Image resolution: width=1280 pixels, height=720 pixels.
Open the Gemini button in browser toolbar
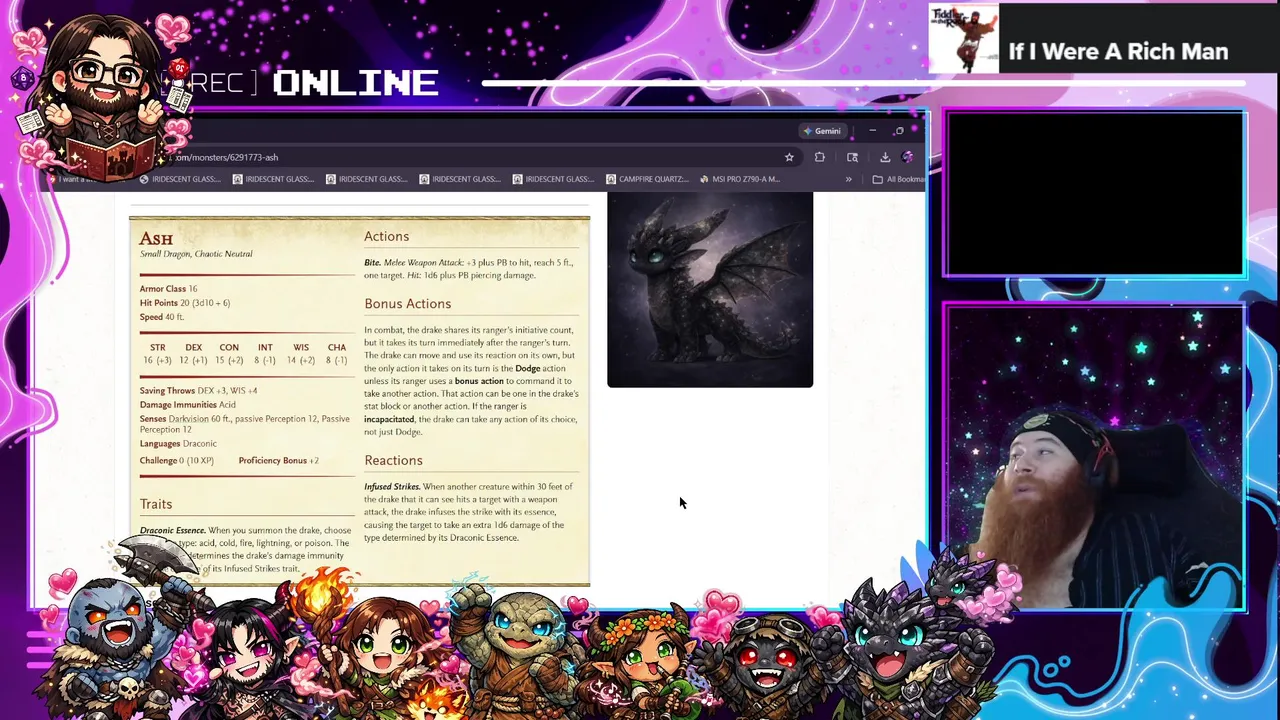pyautogui.click(x=823, y=131)
